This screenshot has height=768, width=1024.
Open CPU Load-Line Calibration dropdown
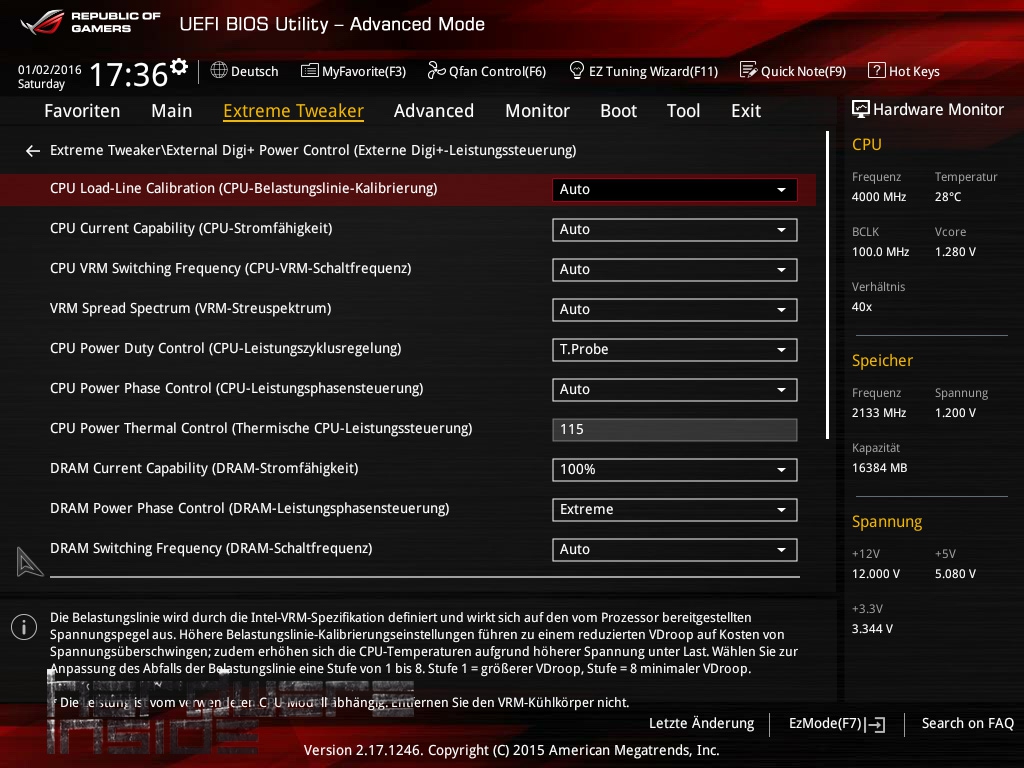click(675, 189)
